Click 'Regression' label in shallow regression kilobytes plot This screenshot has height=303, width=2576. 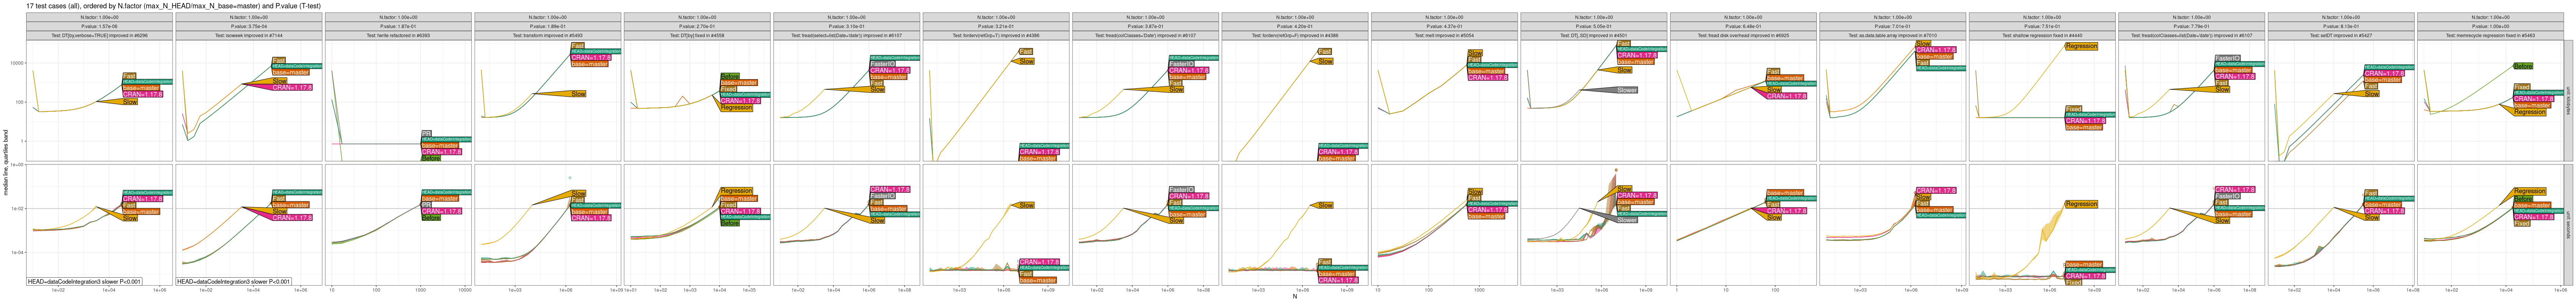(2081, 46)
